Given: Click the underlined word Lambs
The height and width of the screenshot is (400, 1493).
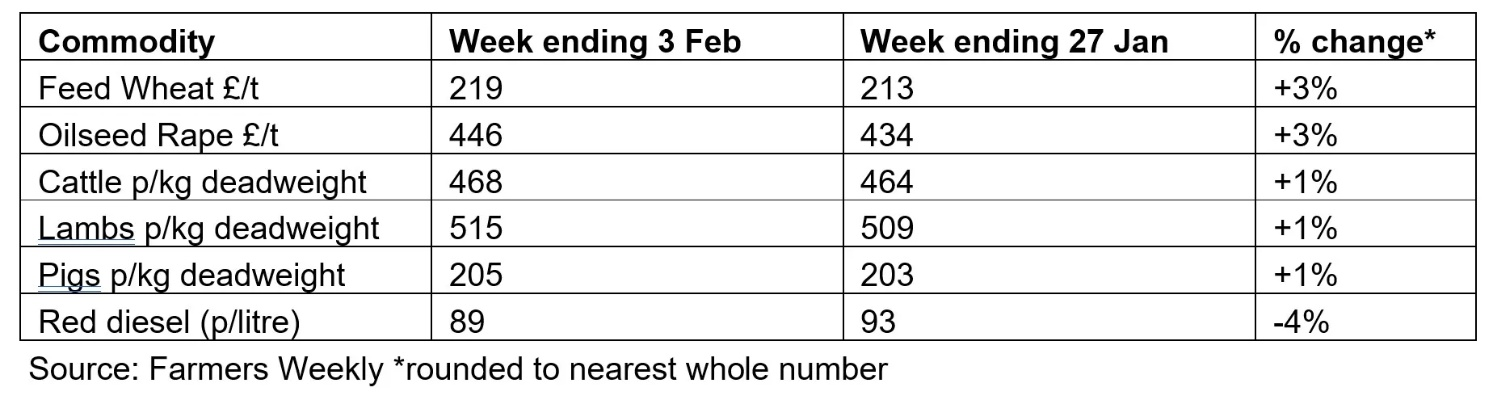Looking at the screenshot, I should click(86, 228).
